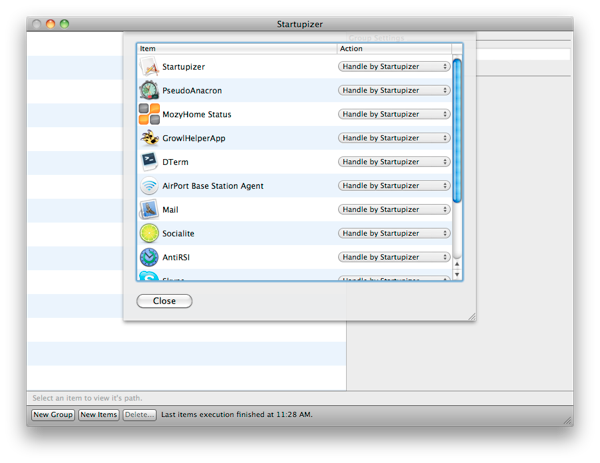Click the New Group button
The height and width of the screenshot is (463, 600).
(x=53, y=415)
